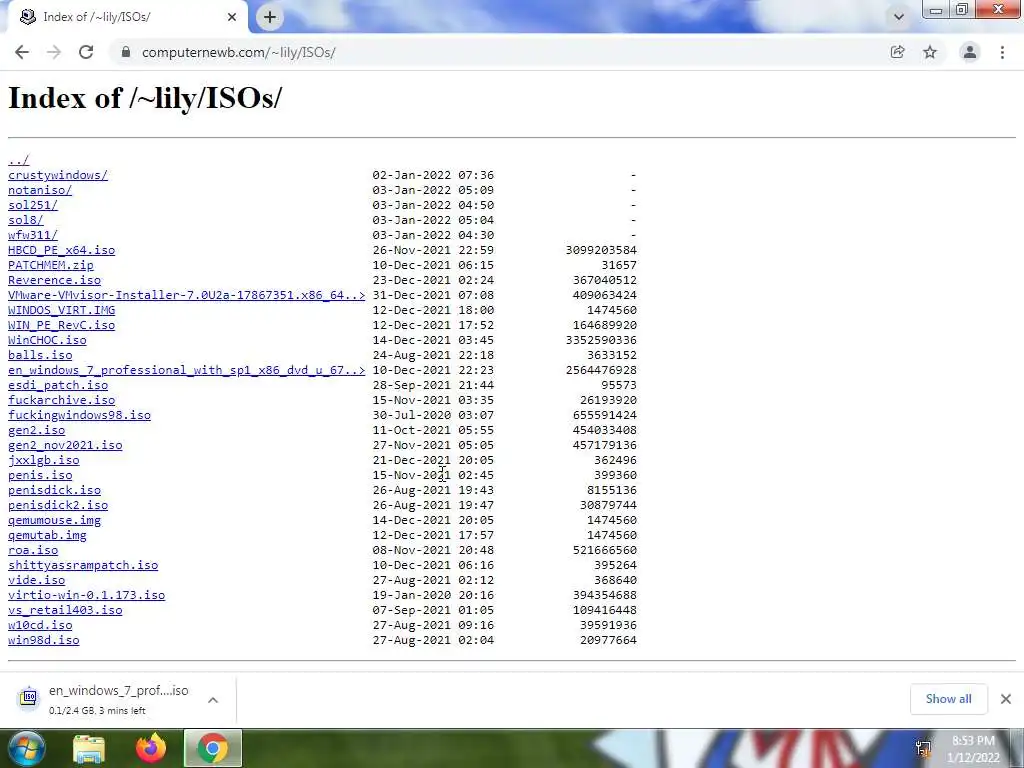Screen dimensions: 1024x768
Task: Download the VMware-VMvisor-Installer file
Action: pos(187,295)
